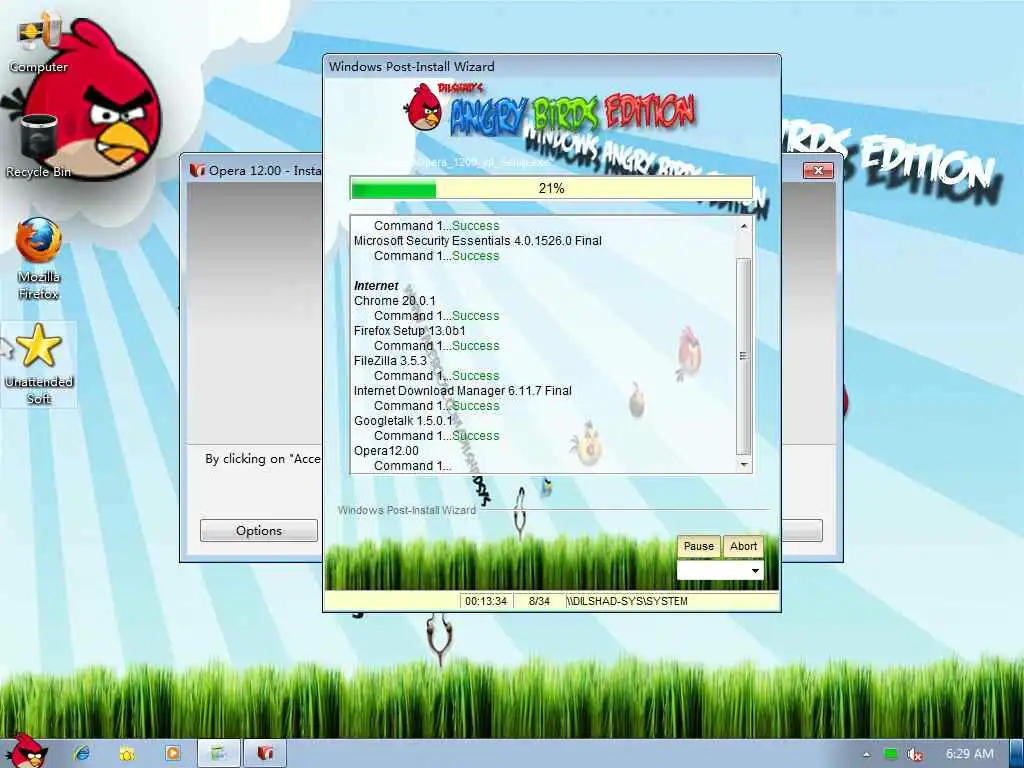1024x768 pixels.
Task: Abort the post-install wizard
Action: pos(743,547)
